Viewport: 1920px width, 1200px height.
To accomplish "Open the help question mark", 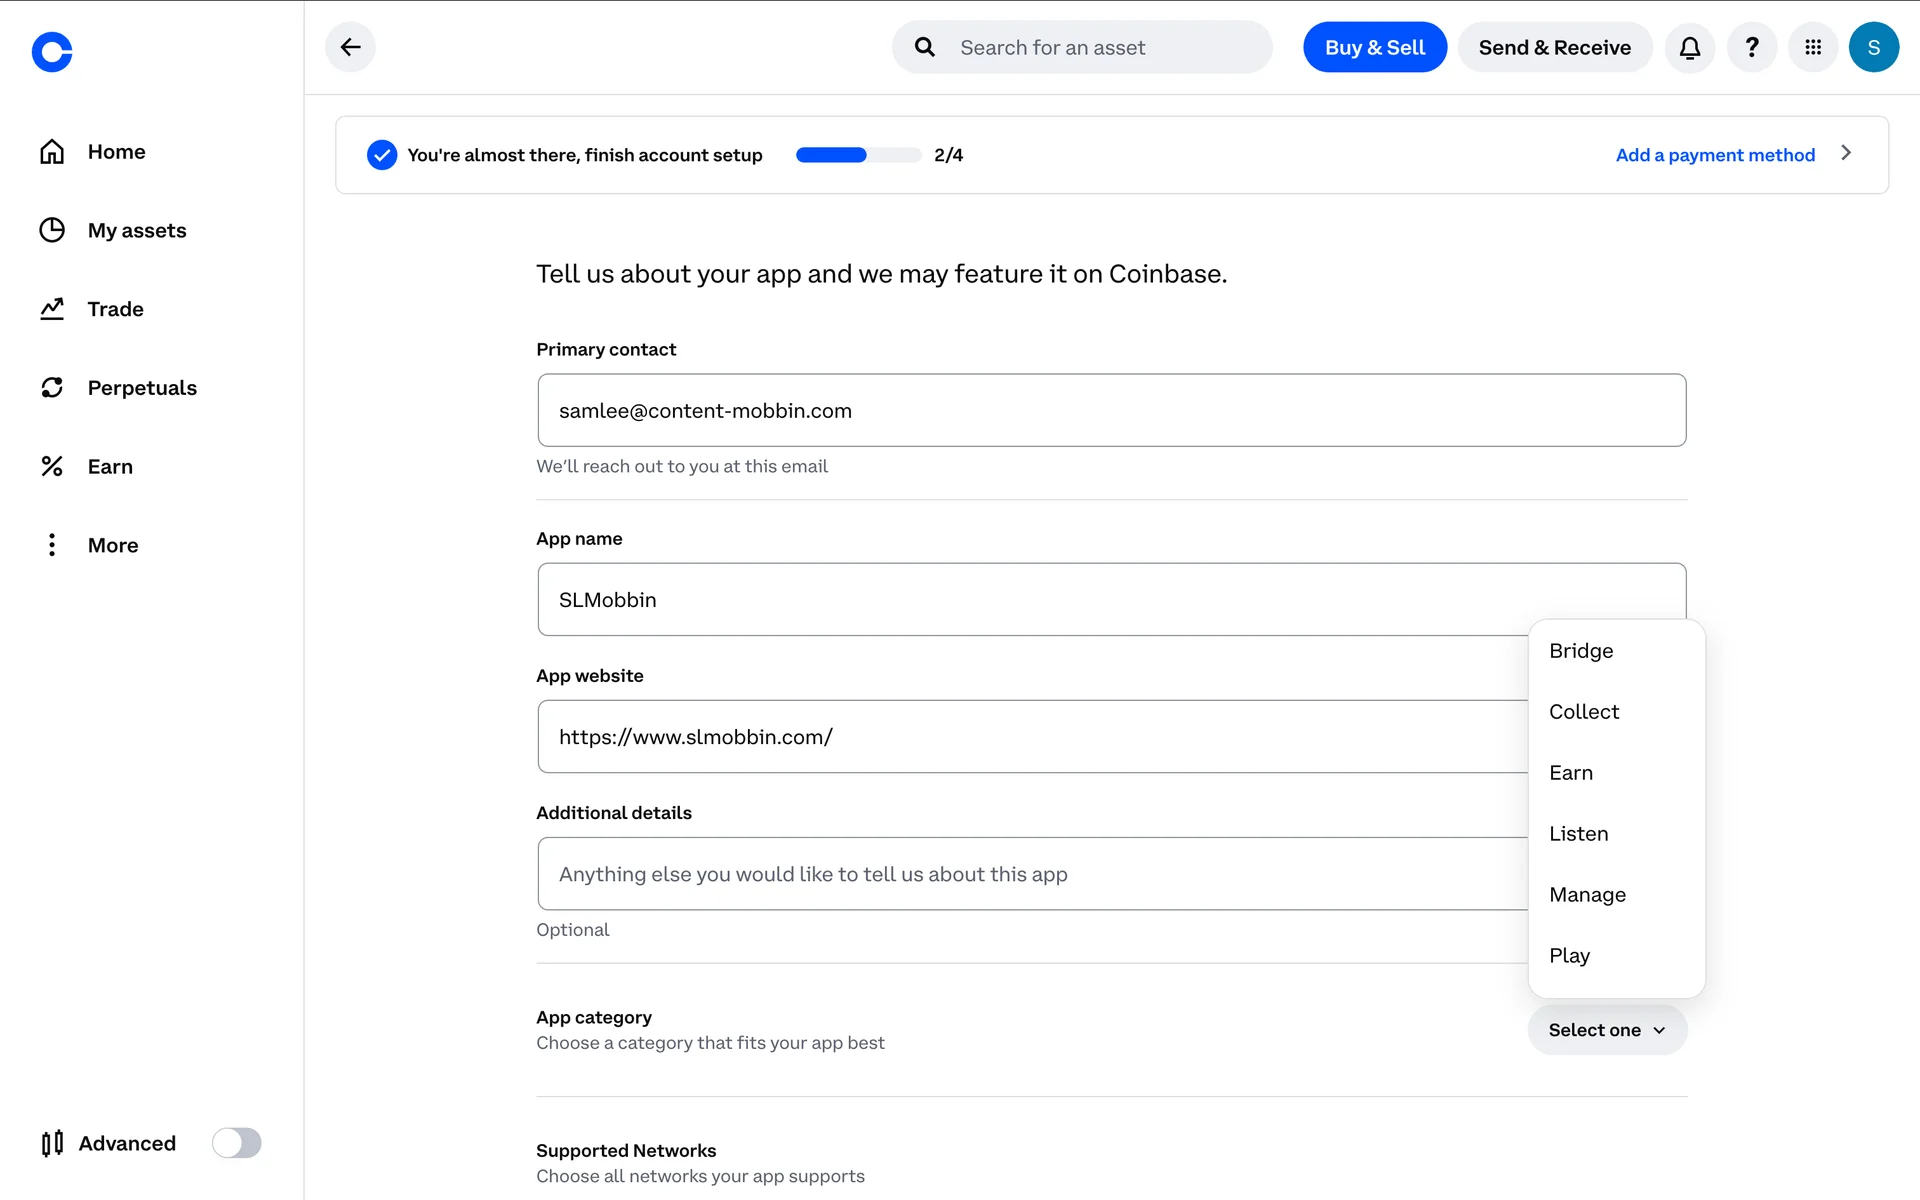I will coord(1751,47).
